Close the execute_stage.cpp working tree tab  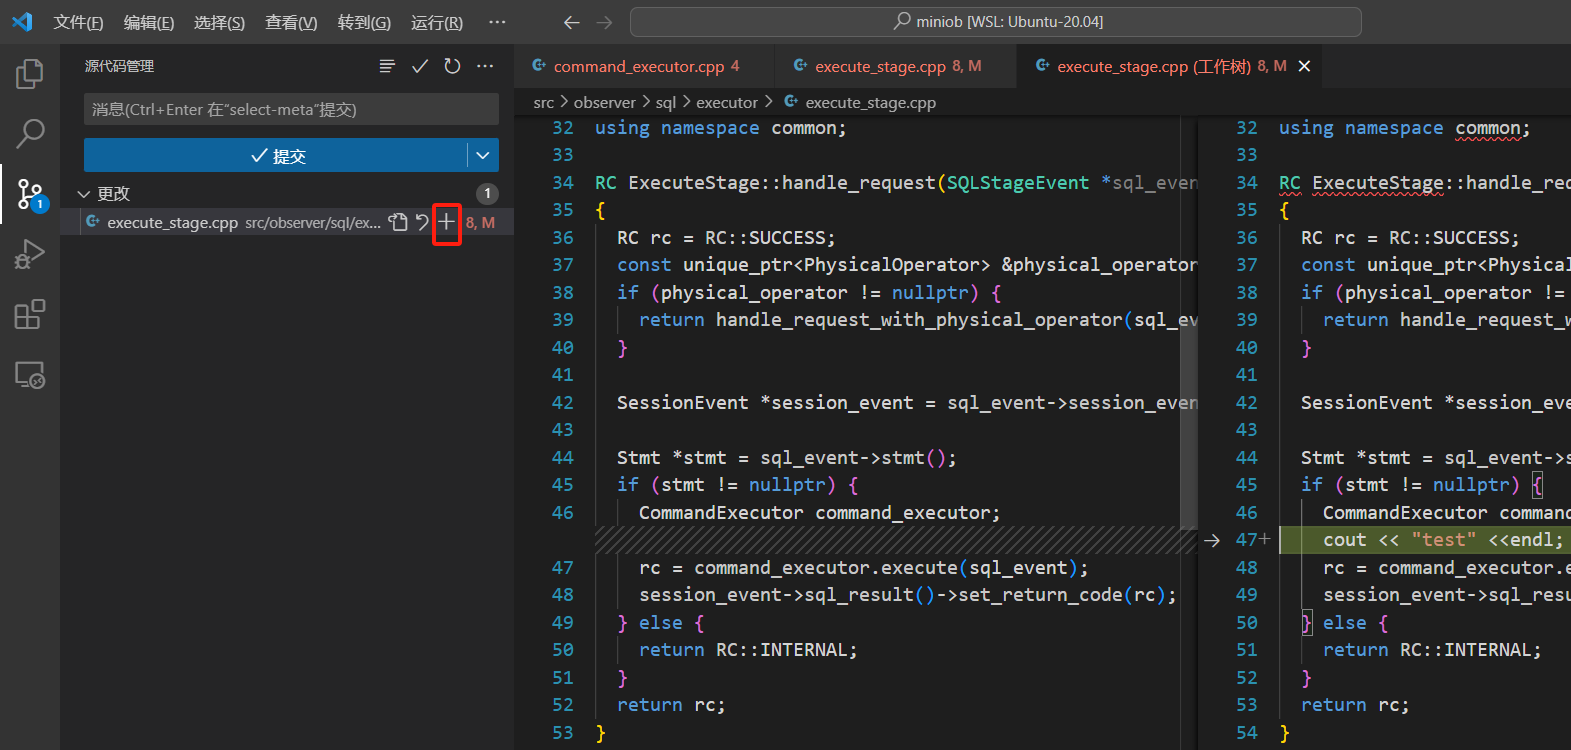[x=1304, y=66]
